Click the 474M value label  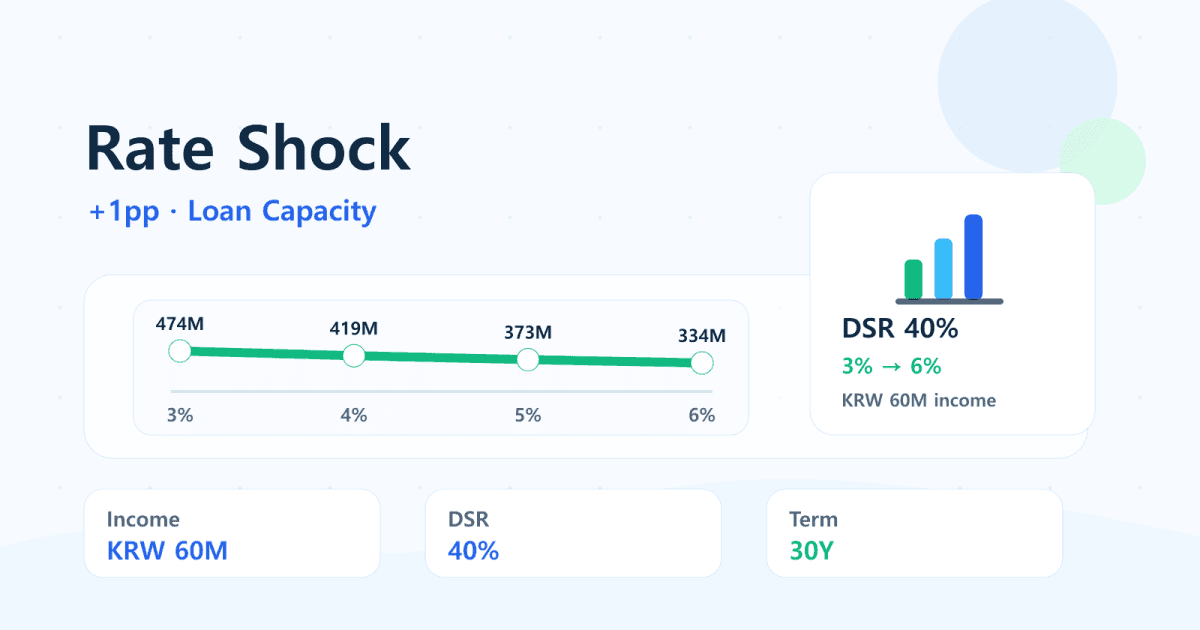[x=180, y=324]
